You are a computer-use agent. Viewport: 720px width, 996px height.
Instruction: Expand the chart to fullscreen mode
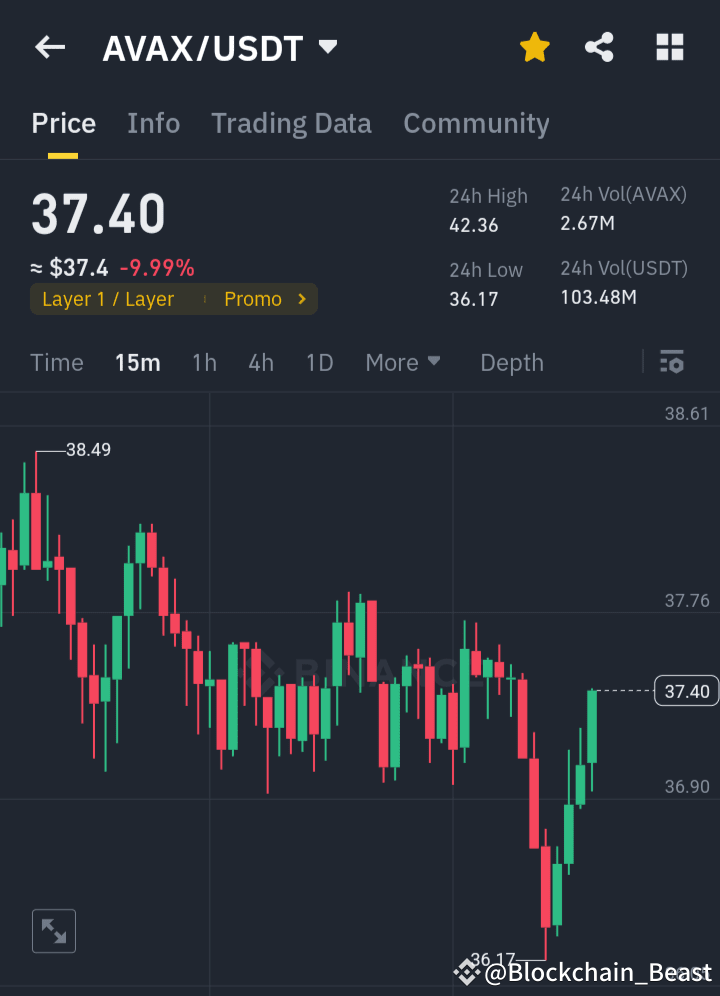tap(53, 930)
